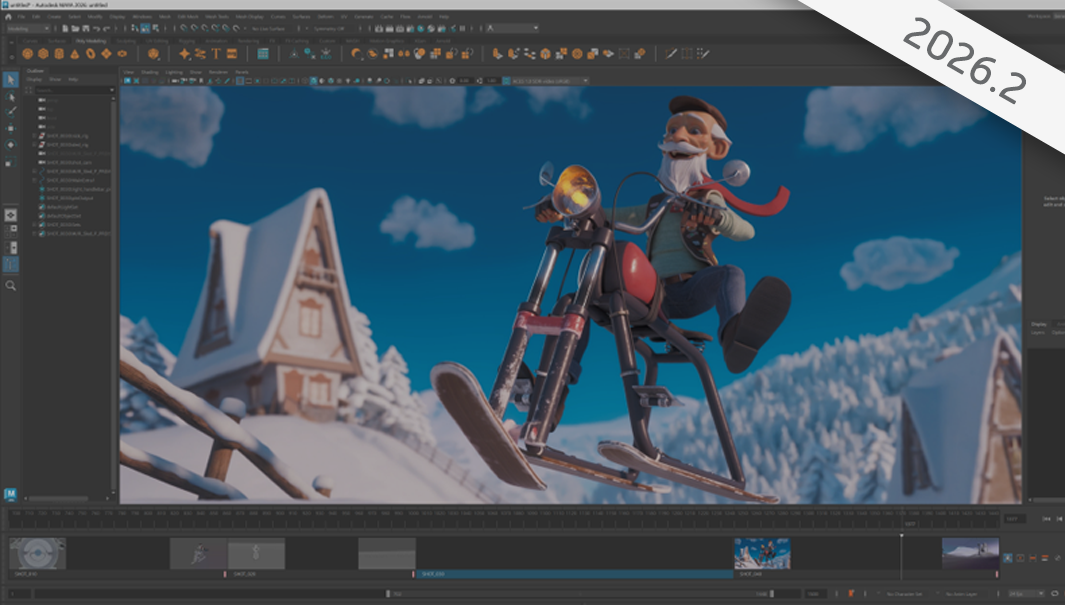Activate the Lasso Select tool
1065x605 pixels.
coord(10,97)
